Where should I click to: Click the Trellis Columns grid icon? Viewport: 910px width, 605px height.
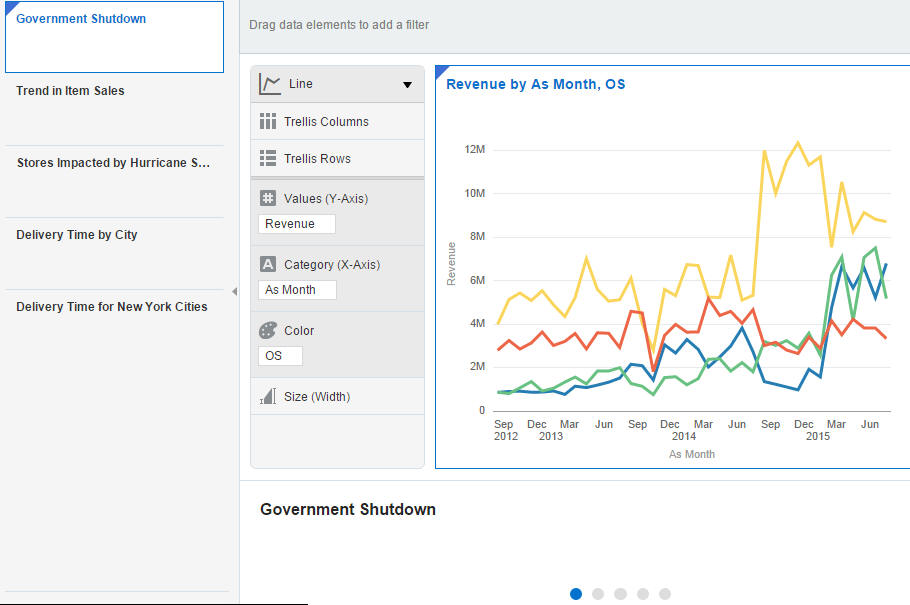pos(268,121)
